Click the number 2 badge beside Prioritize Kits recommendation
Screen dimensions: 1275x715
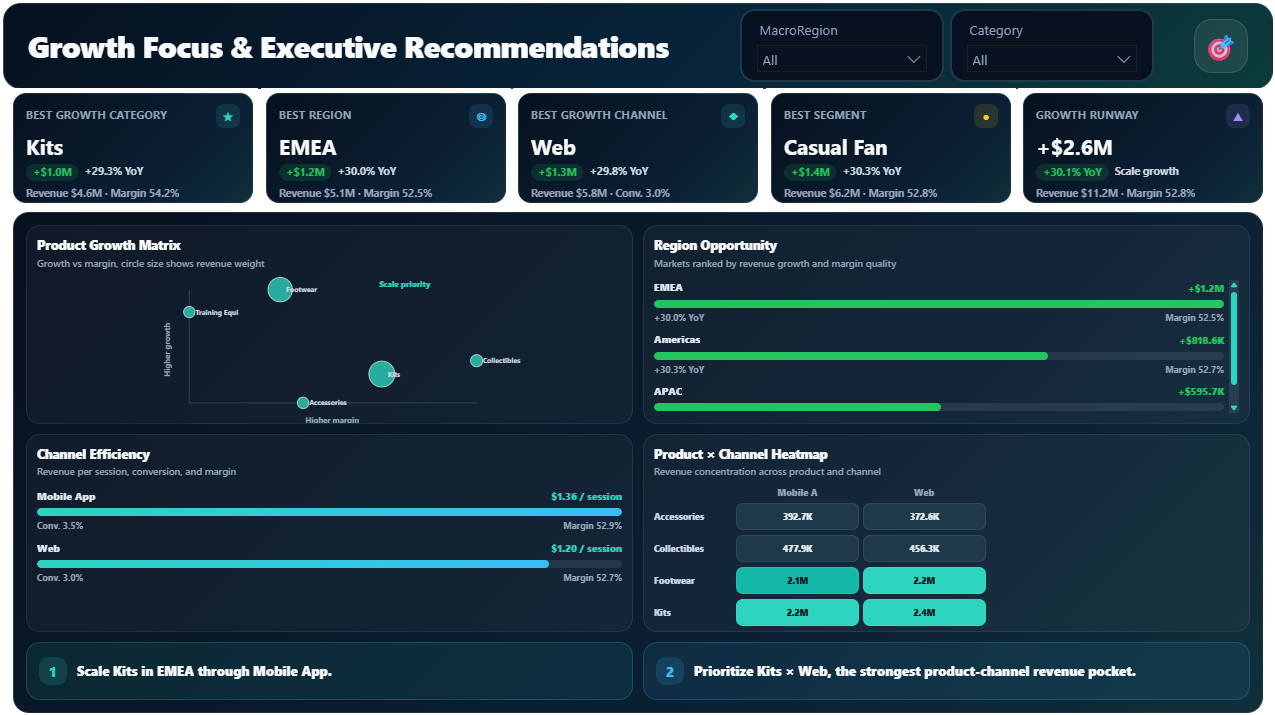[670, 671]
